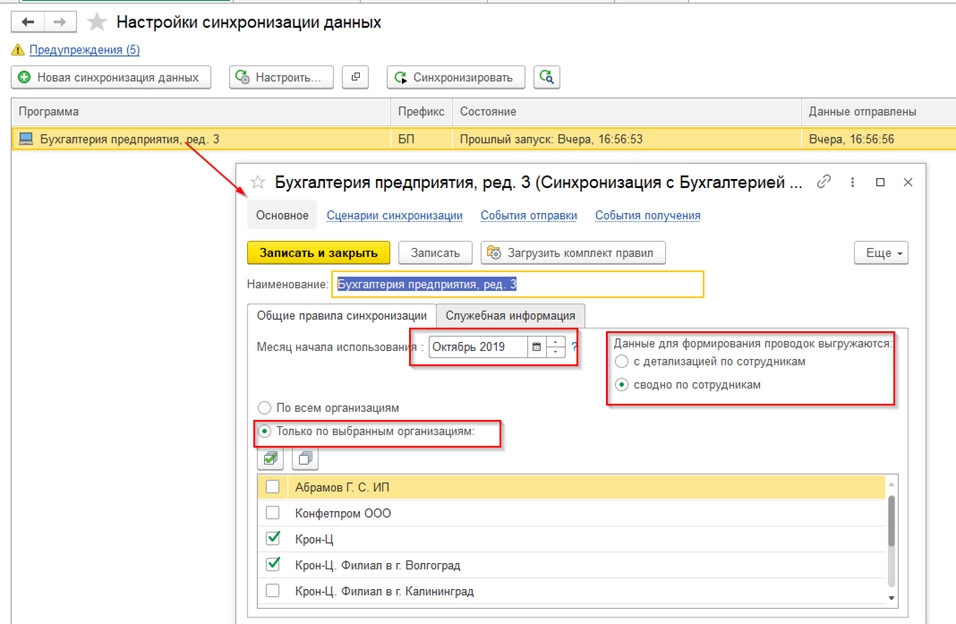This screenshot has width=956, height=624.
Task: Open the Сценарии синхронизации section
Action: (x=394, y=215)
